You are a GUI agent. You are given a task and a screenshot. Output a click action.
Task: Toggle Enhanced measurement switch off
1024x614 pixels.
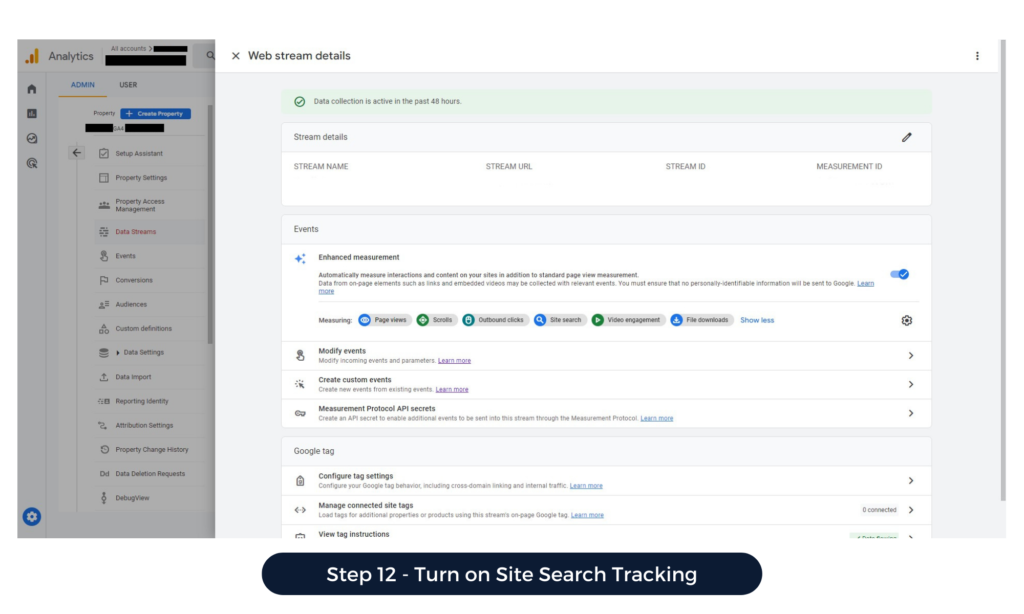(900, 274)
